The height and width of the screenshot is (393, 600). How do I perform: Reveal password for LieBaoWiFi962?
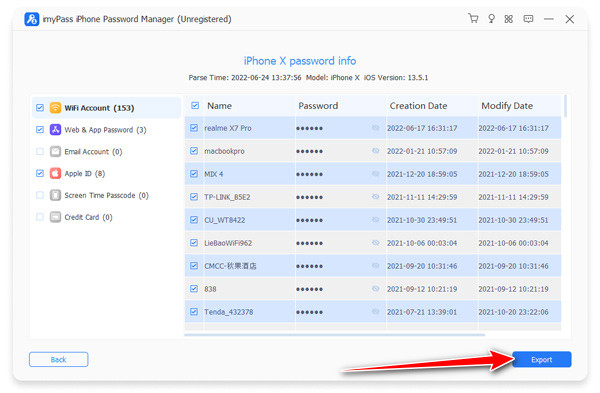coord(375,243)
